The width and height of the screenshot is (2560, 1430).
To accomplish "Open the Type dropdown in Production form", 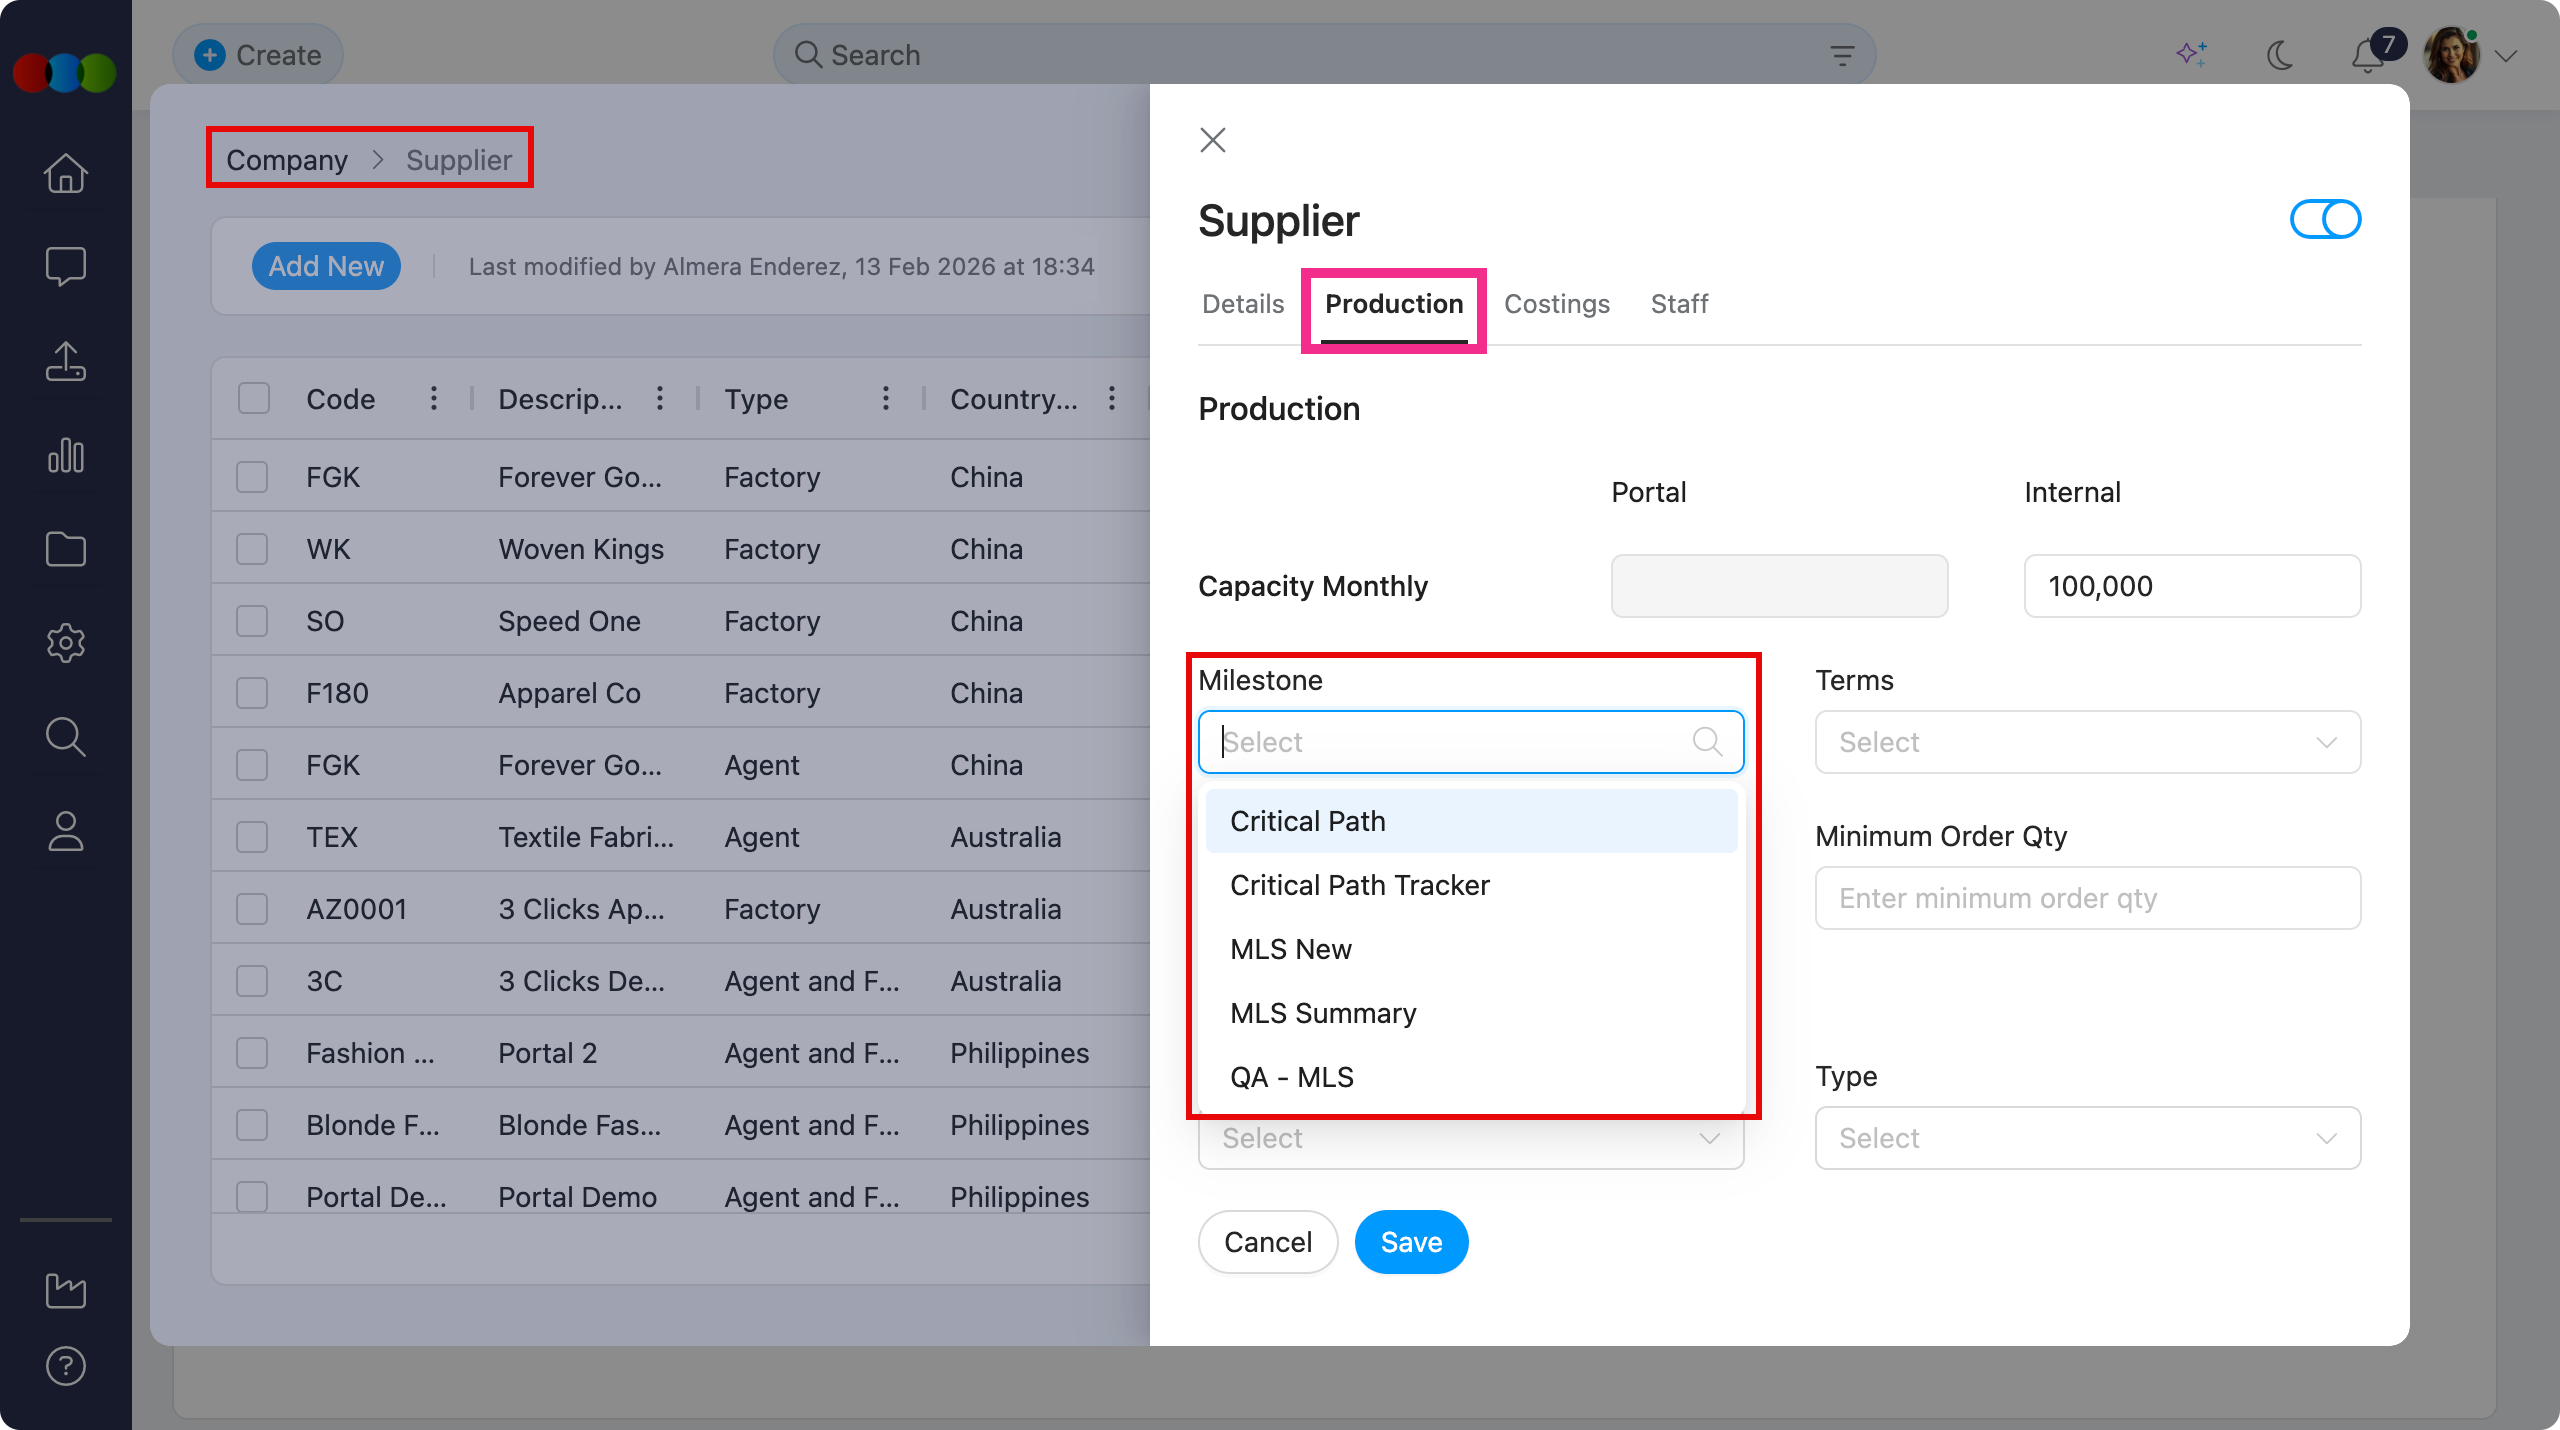I will click(2088, 1138).
